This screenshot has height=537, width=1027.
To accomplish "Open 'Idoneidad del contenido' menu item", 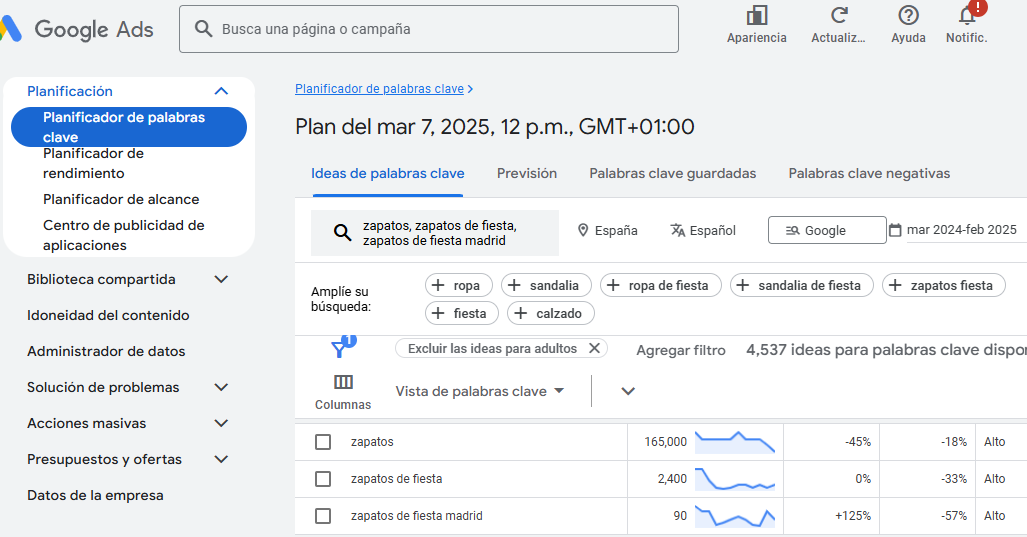I will pos(108,315).
